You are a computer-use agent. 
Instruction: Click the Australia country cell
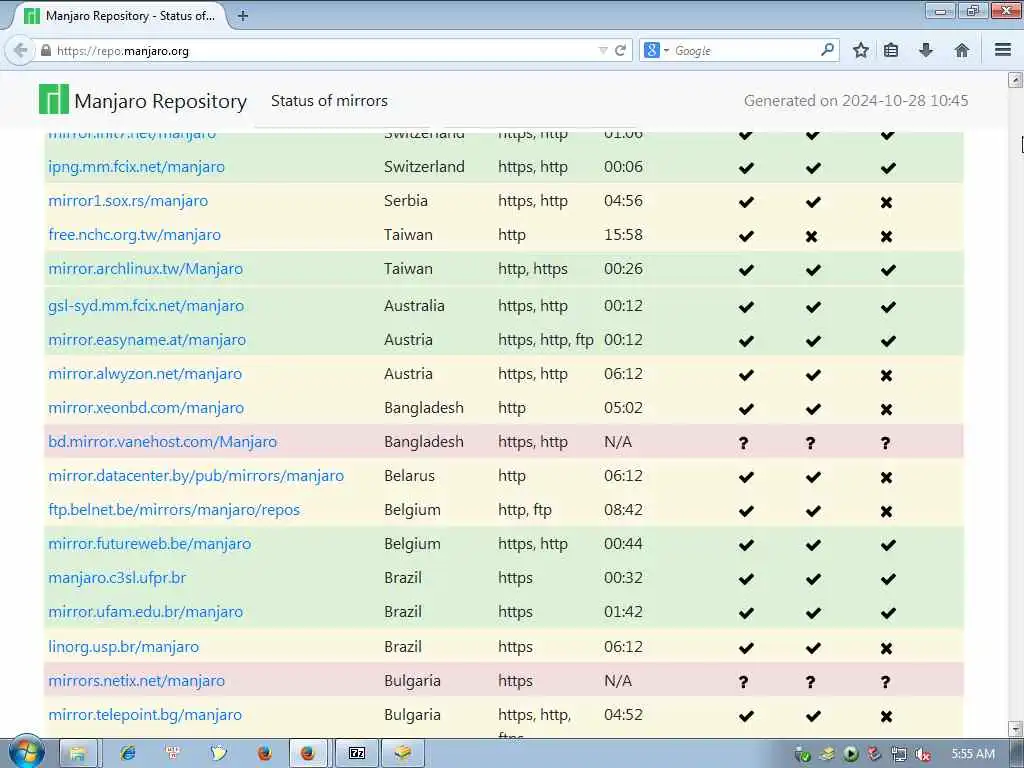click(414, 306)
